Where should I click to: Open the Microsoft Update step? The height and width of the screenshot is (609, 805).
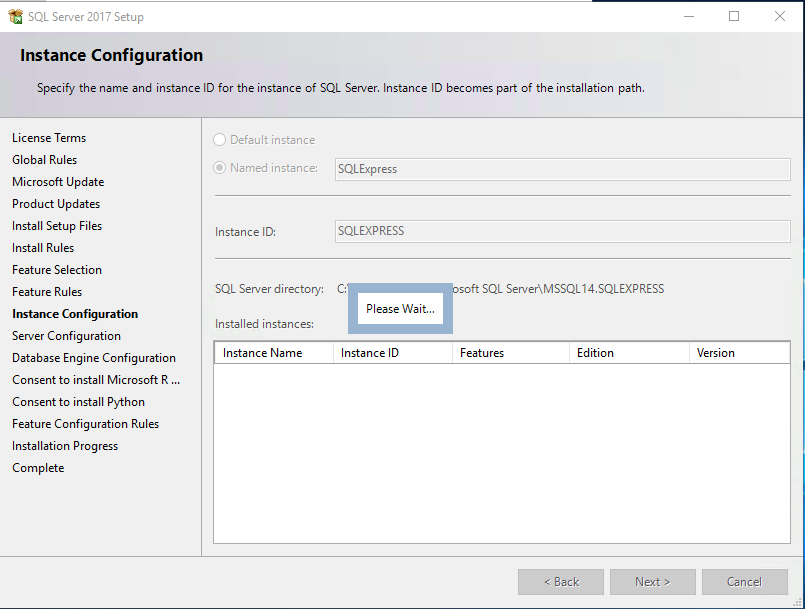pyautogui.click(x=58, y=182)
